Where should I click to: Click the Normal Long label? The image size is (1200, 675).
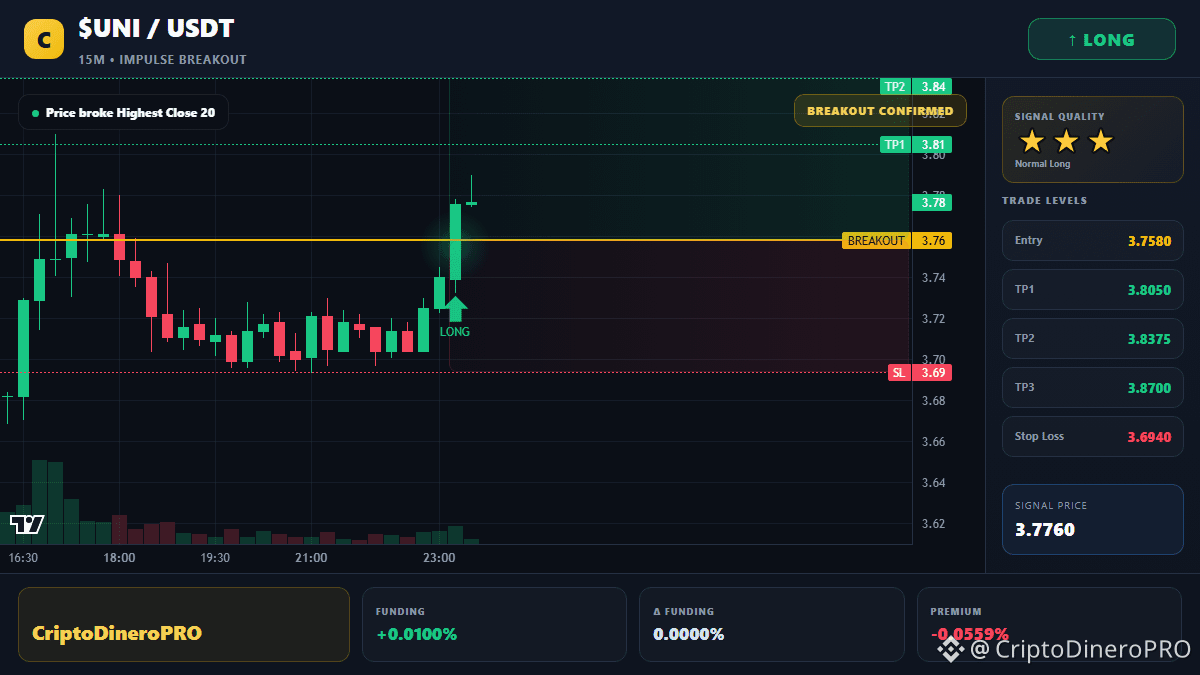(x=1042, y=164)
